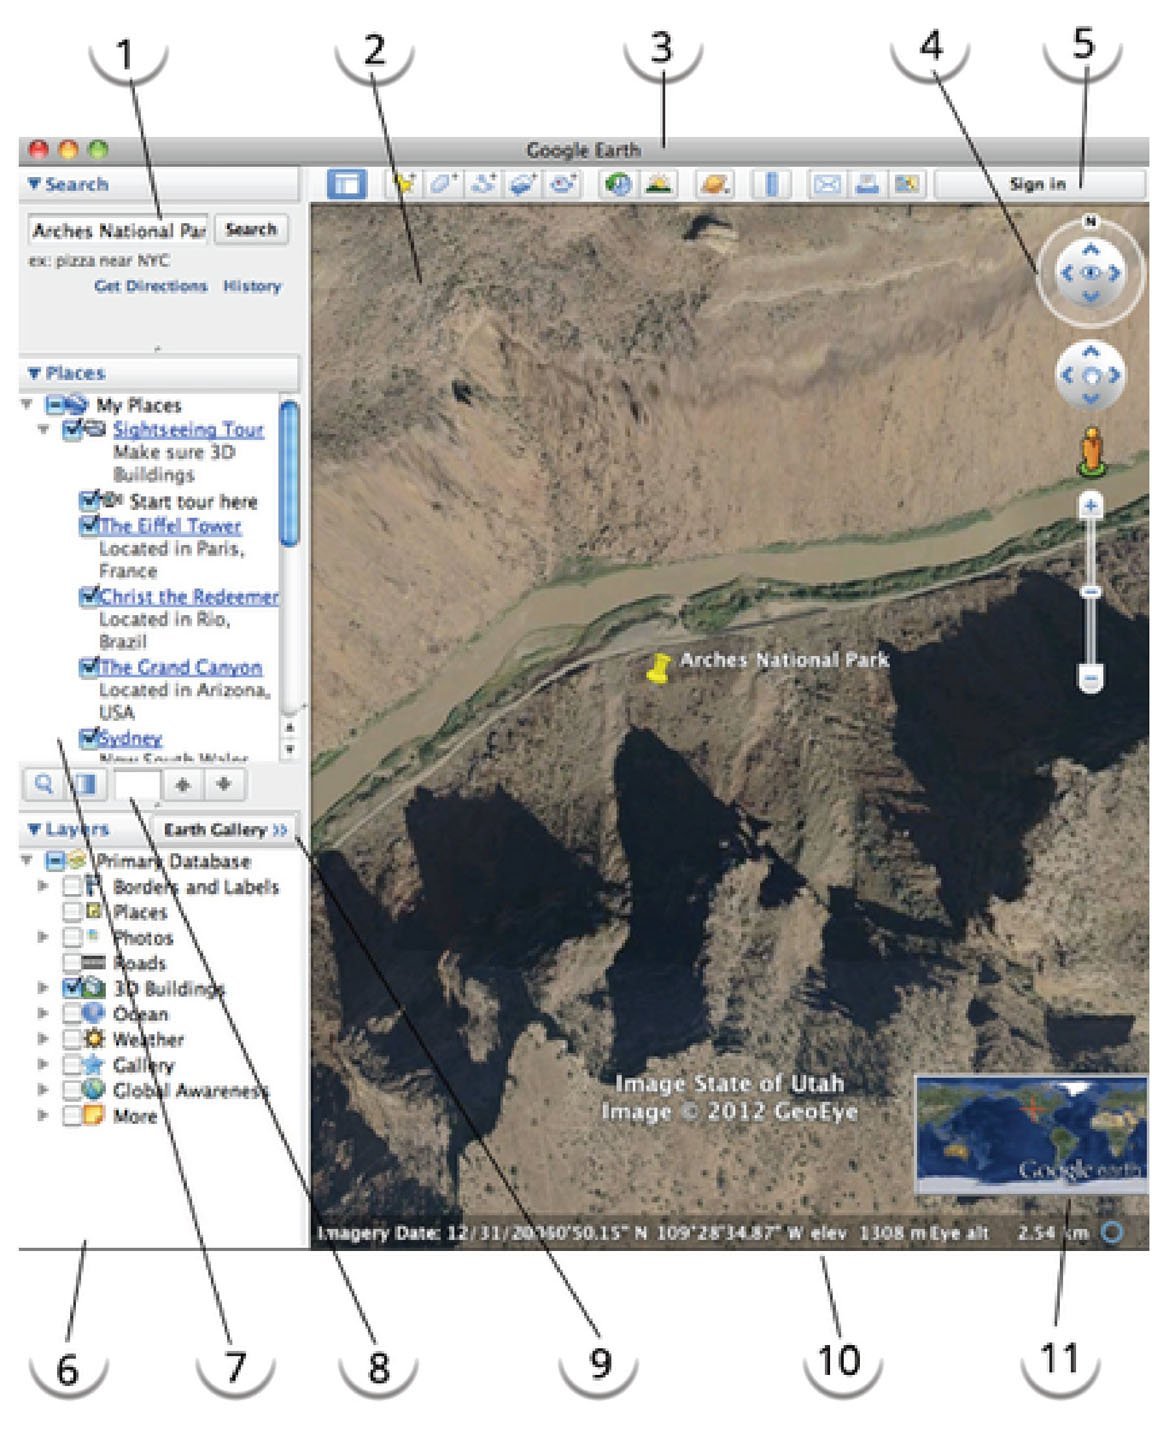Open the Earth Gallery tab button
The image size is (1152, 1445).
click(225, 830)
